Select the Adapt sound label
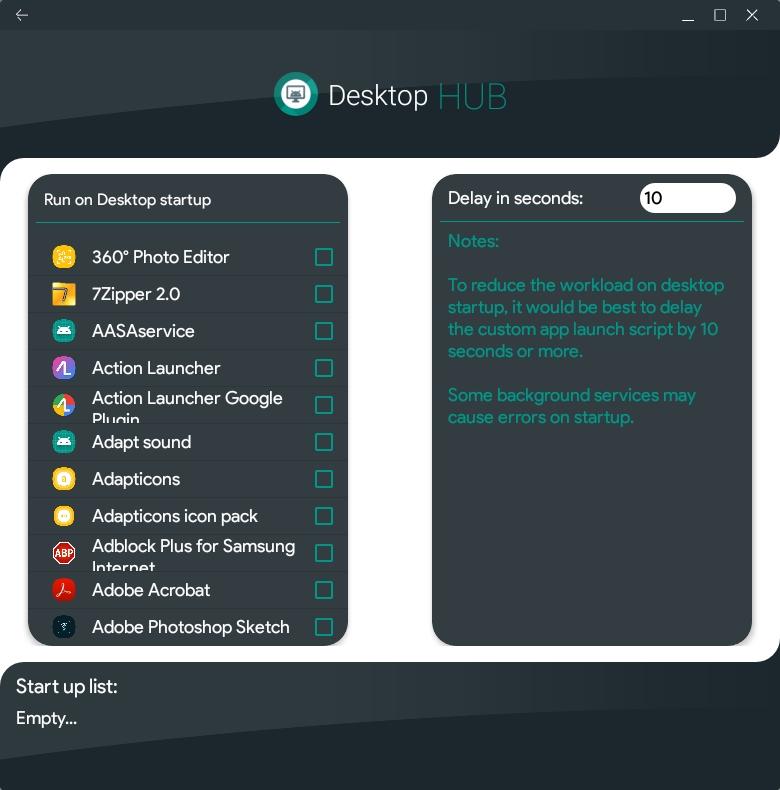 tap(142, 442)
